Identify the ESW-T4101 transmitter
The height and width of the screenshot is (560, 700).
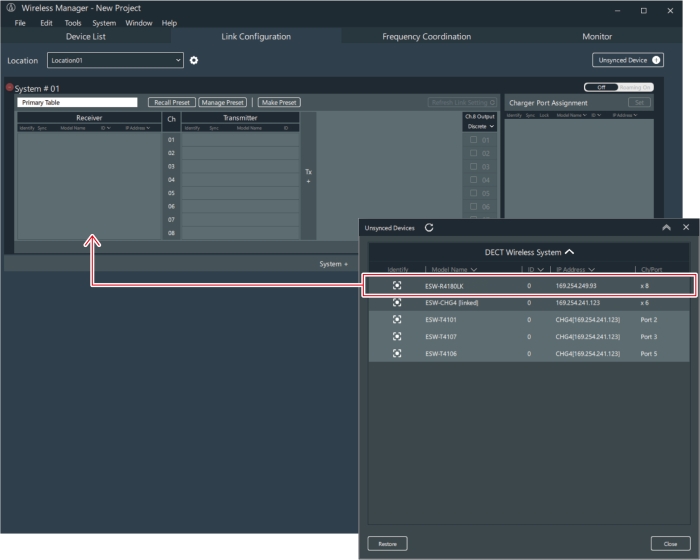coord(397,320)
